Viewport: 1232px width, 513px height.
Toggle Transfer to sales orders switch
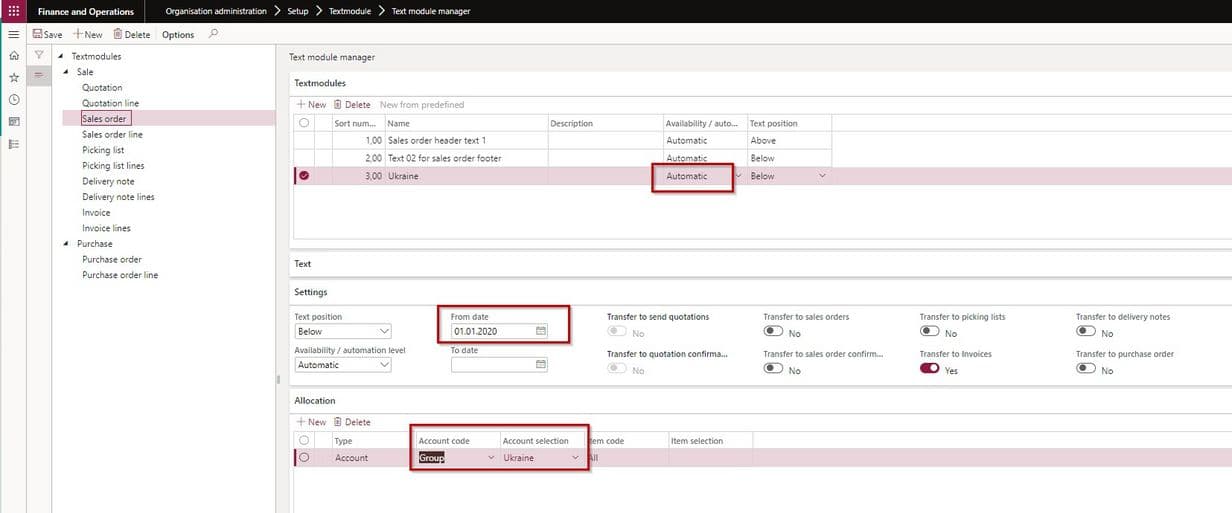click(x=774, y=332)
